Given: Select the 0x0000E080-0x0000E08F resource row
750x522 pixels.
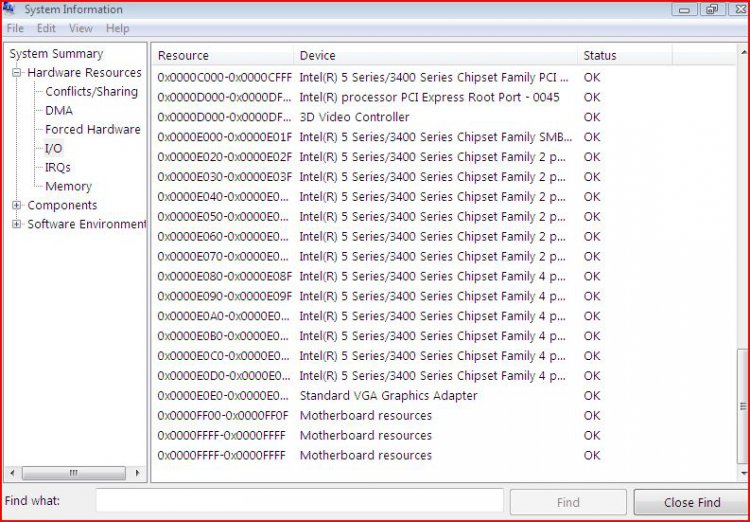Looking at the screenshot, I should [x=445, y=277].
